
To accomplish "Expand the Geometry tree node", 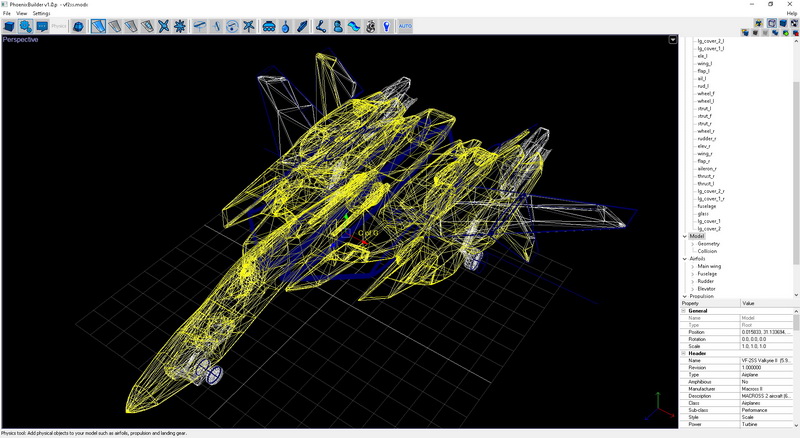I will (692, 243).
